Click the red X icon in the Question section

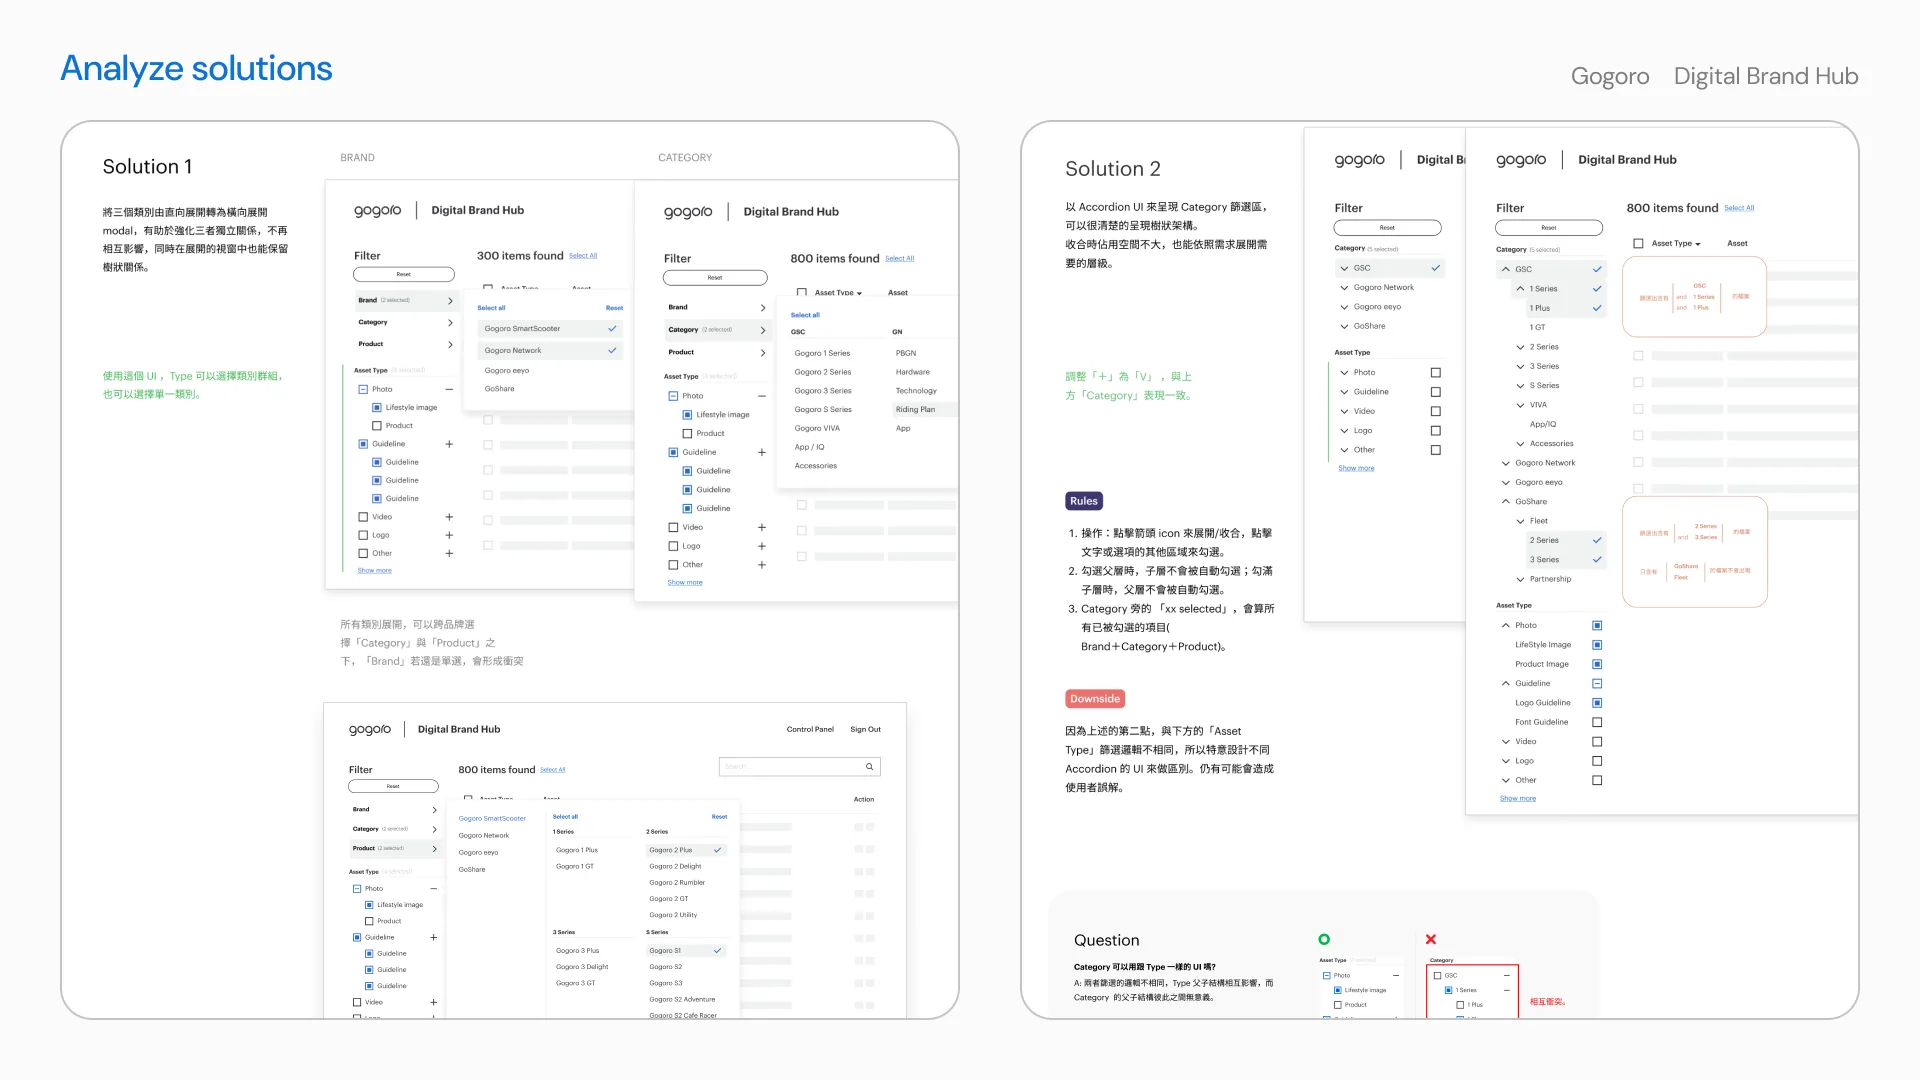click(1431, 939)
